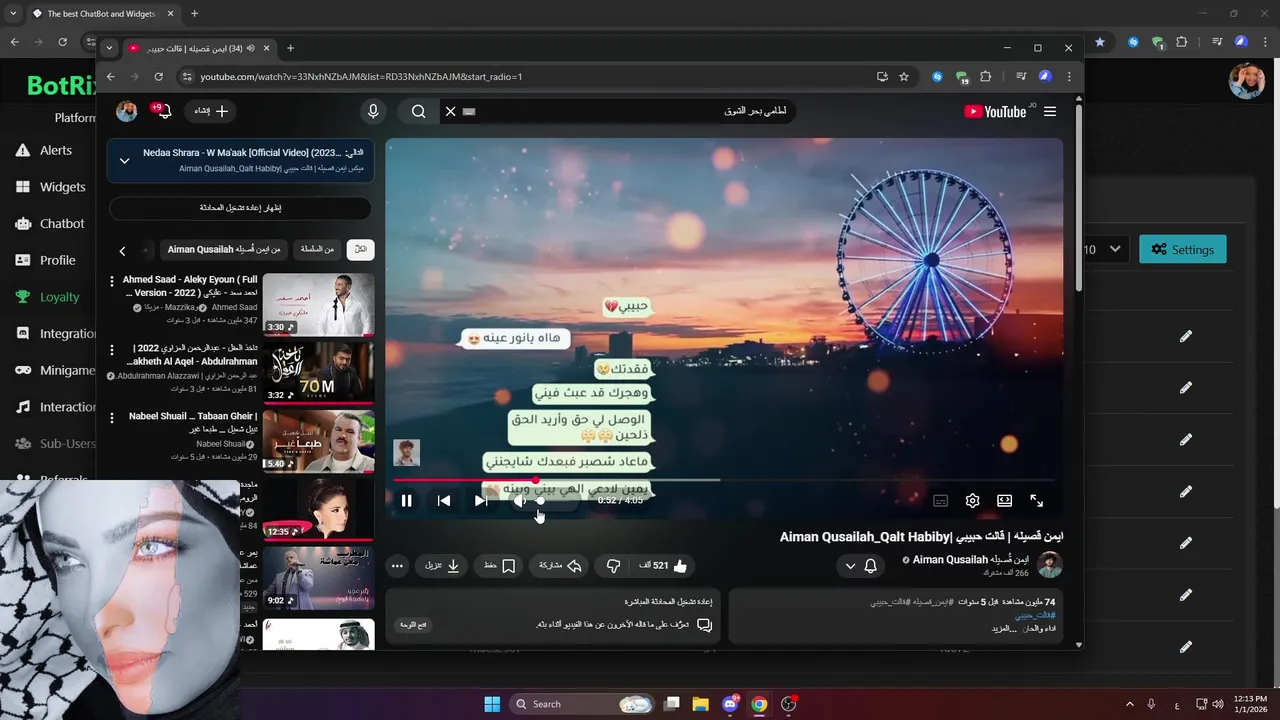The height and width of the screenshot is (720, 1280).
Task: Dislike the current video
Action: tap(614, 566)
